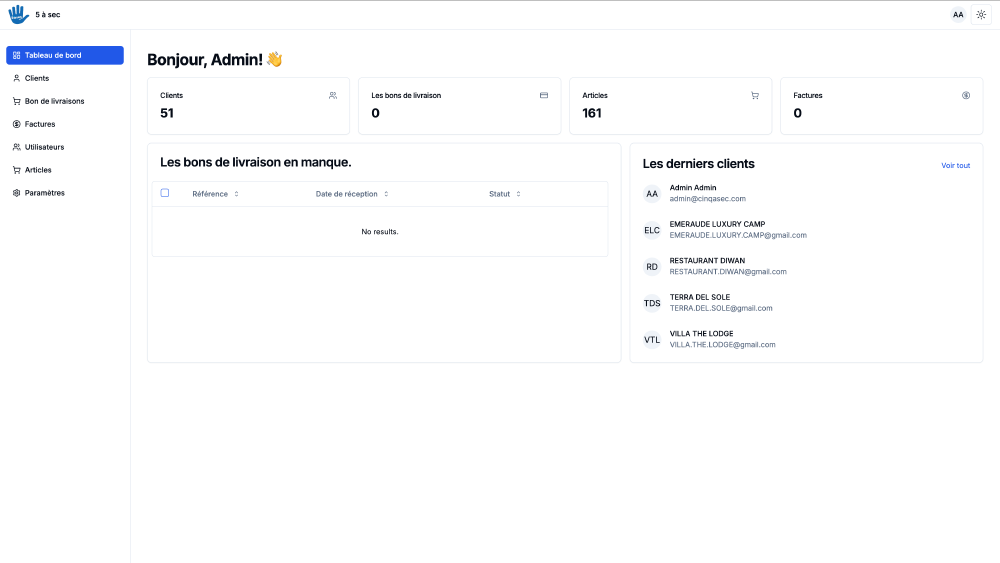Image resolution: width=1000 pixels, height=563 pixels.
Task: Select Tableau de bord sidebar button
Action: point(65,55)
